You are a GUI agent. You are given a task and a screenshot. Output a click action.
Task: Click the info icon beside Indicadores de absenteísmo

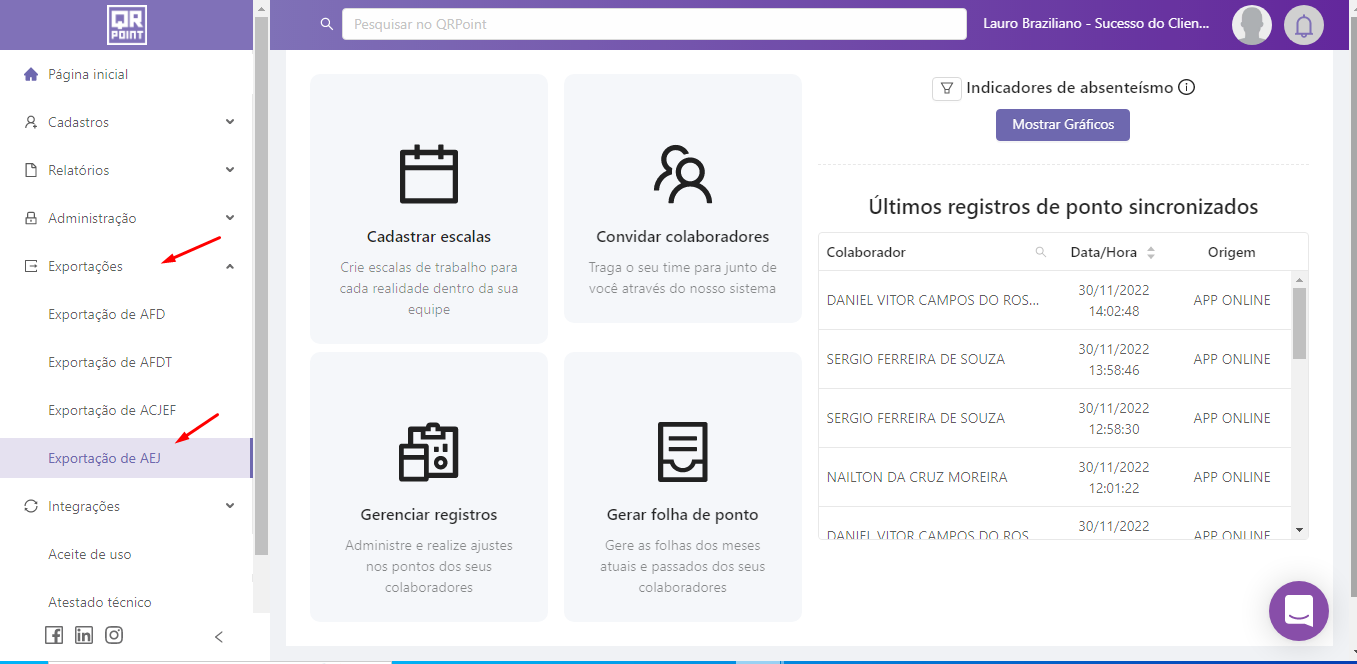coord(1187,87)
